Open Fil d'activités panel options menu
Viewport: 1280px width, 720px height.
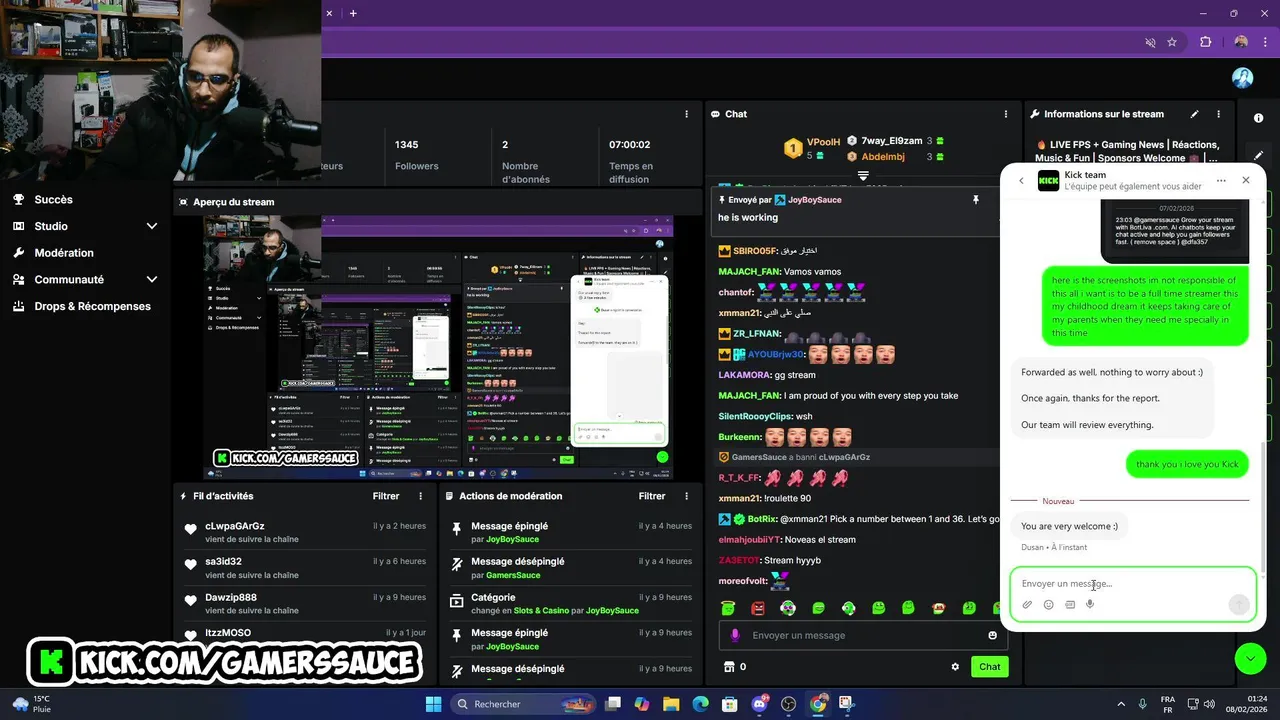tap(420, 496)
